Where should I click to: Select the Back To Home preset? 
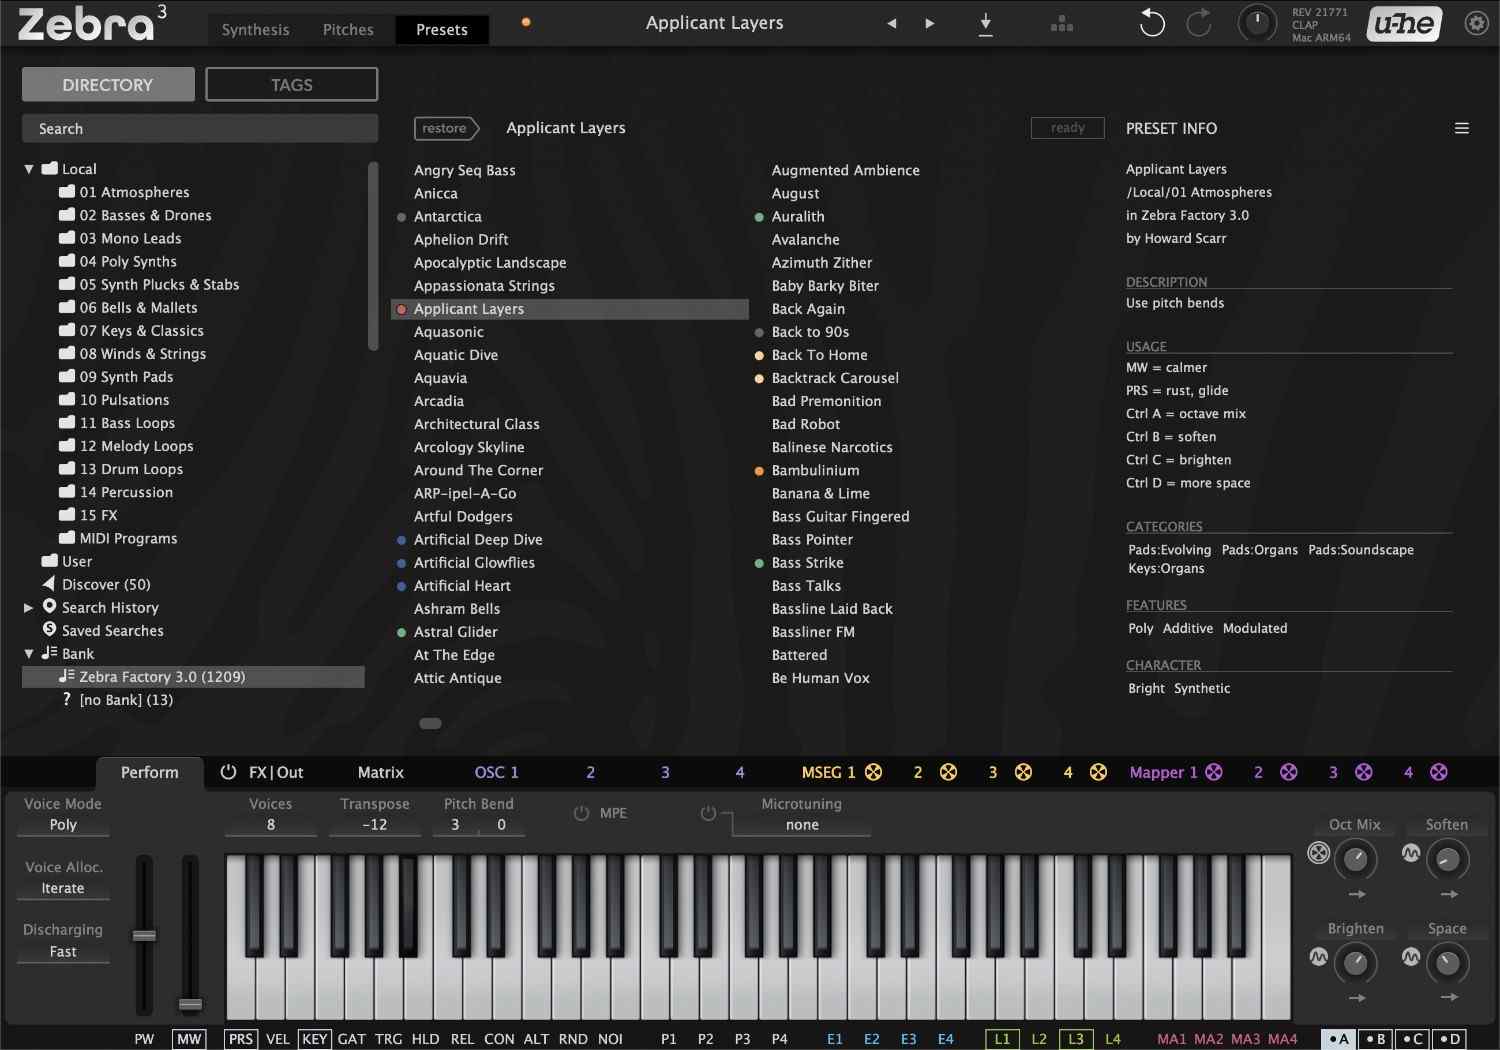819,355
